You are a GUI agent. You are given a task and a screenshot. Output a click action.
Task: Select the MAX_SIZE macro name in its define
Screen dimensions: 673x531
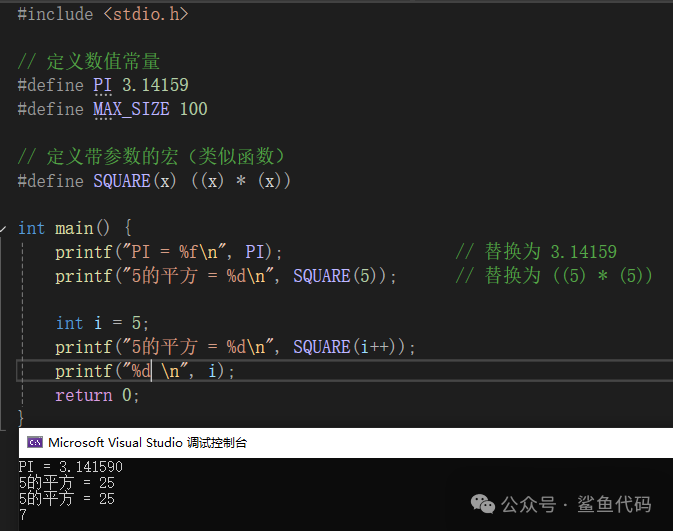coord(131,109)
